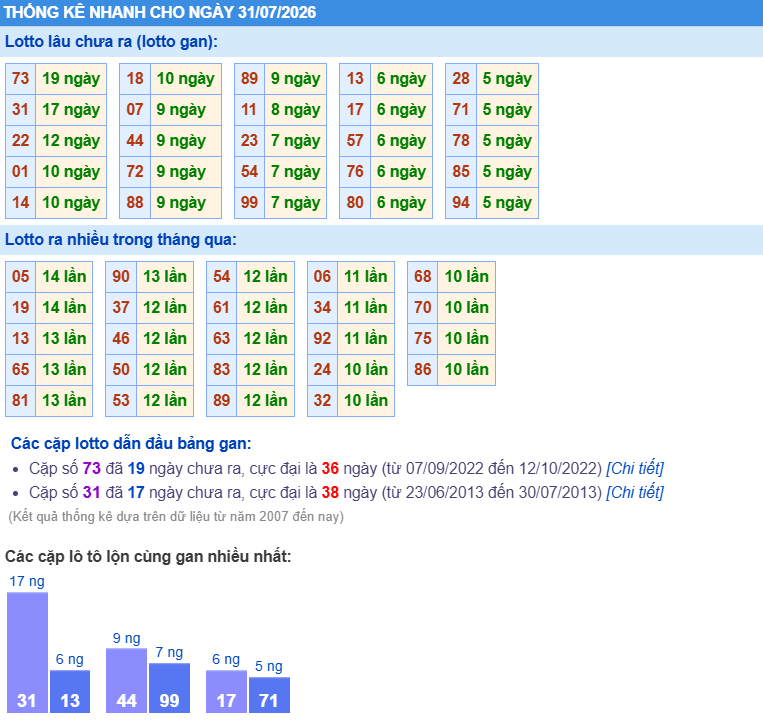Viewport: 763px width, 720px height.
Task: Click the '9 ng' bar label
Action: (x=127, y=638)
